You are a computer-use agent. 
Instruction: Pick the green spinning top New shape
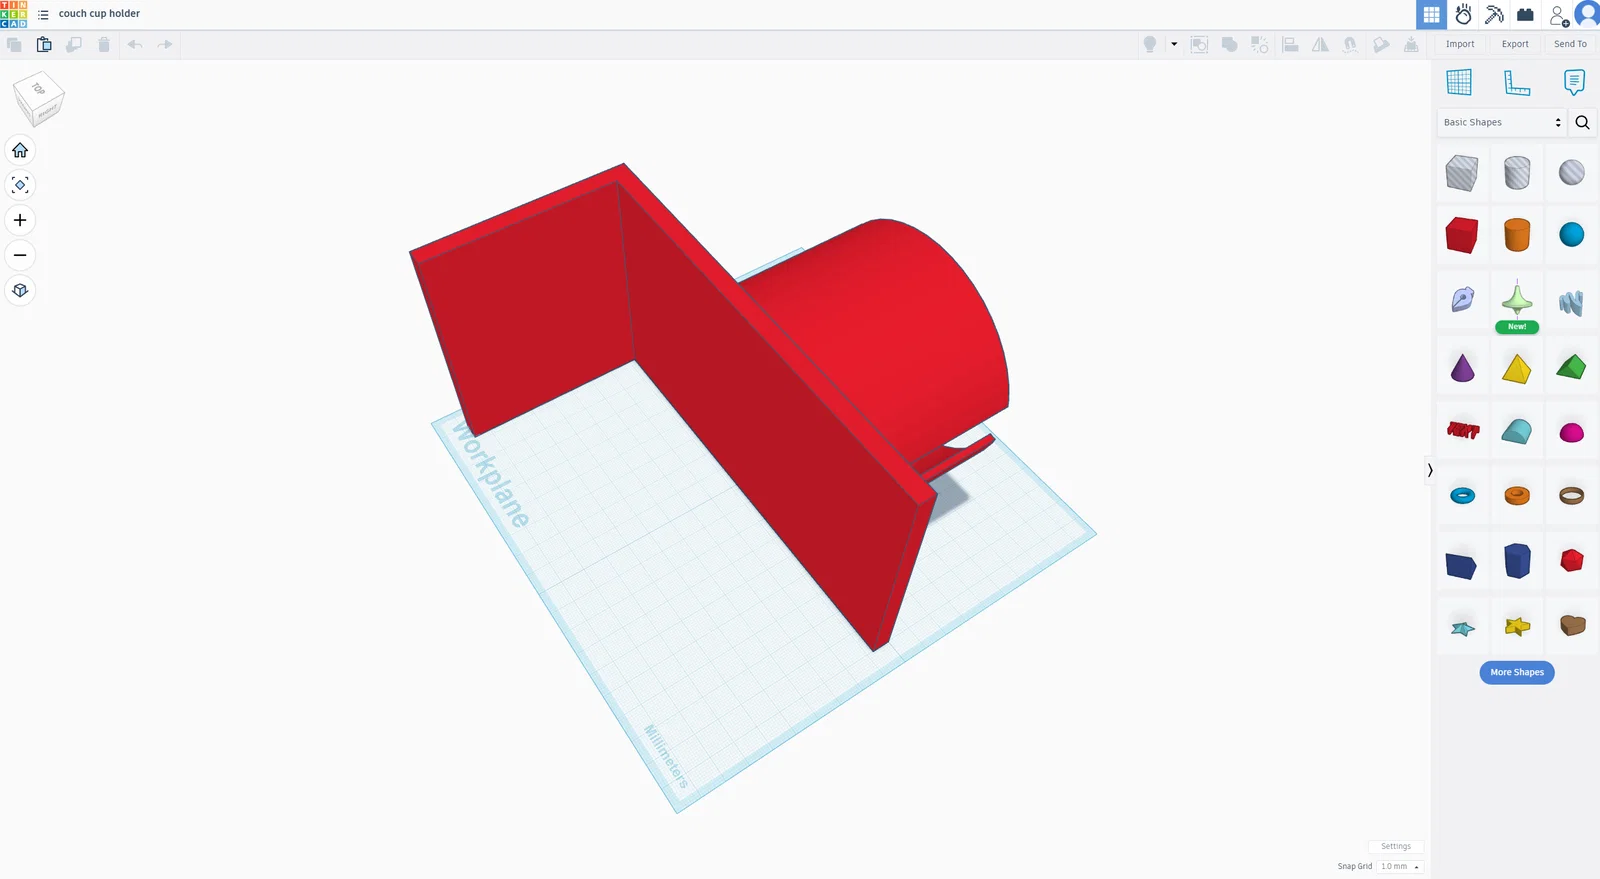tap(1517, 300)
